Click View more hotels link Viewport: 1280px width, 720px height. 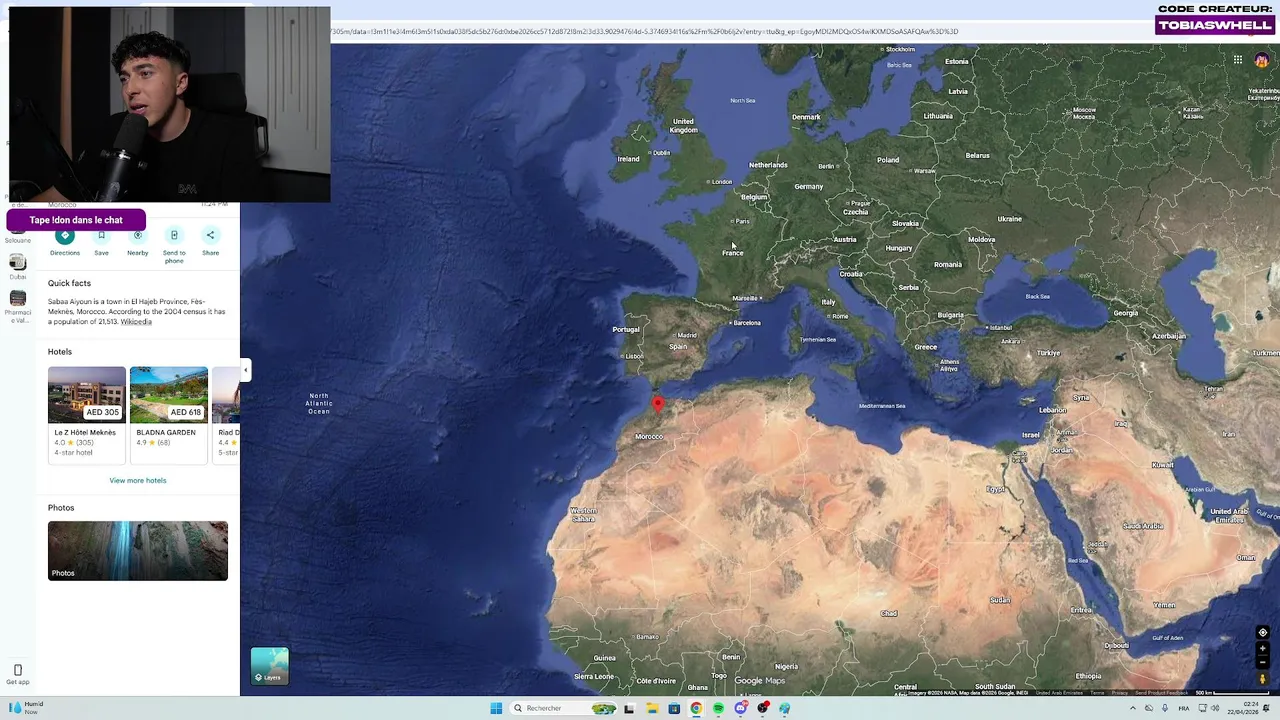pyautogui.click(x=138, y=480)
